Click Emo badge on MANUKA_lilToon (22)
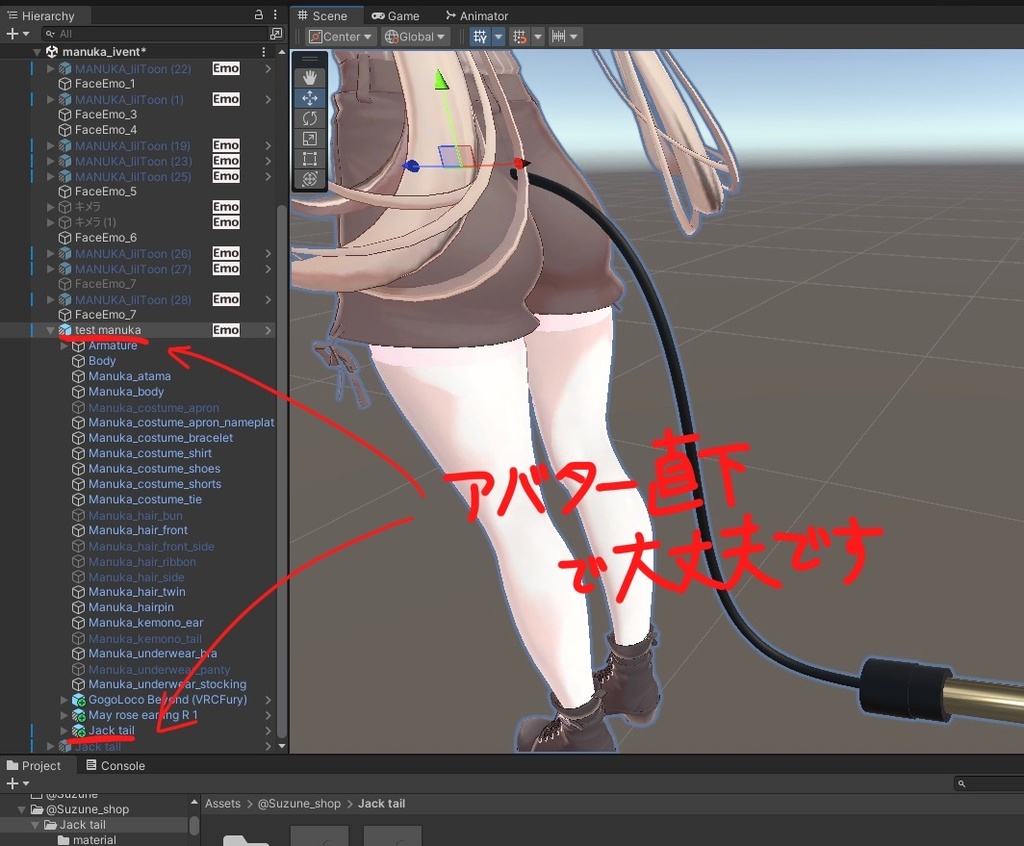 pos(226,68)
